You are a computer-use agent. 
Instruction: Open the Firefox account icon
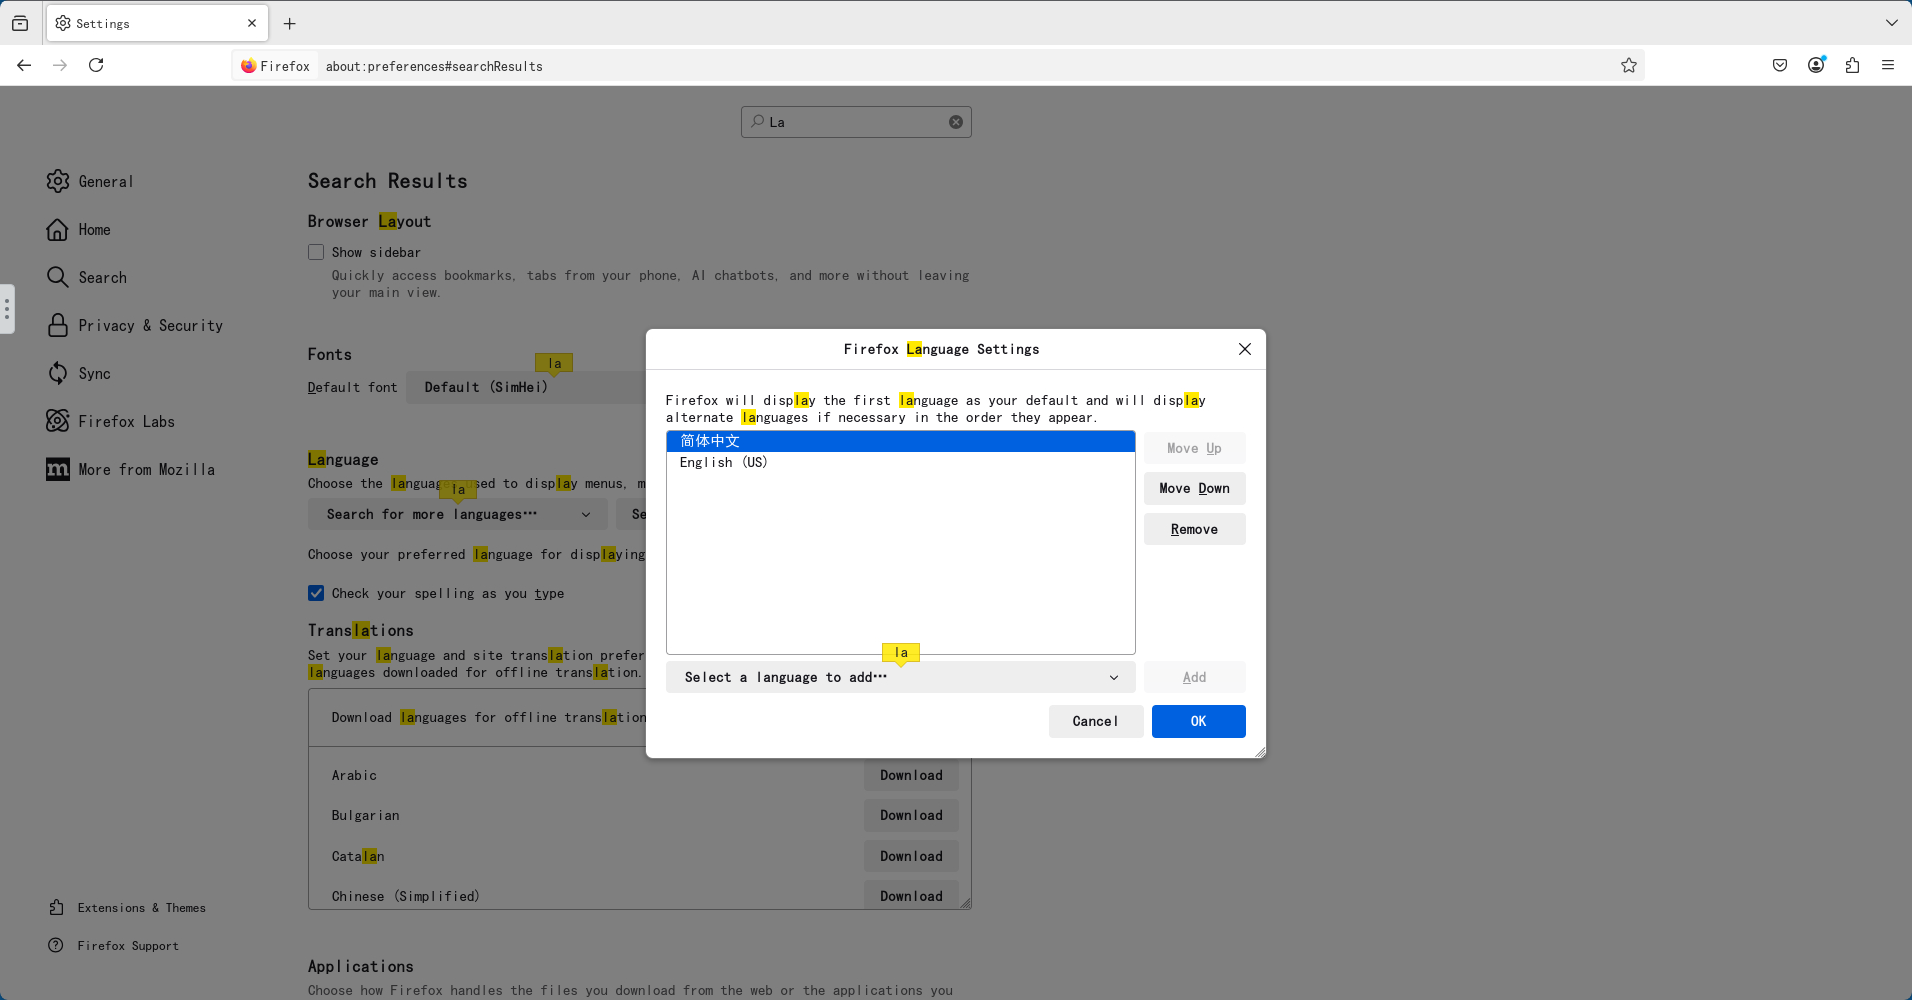[x=1816, y=65]
